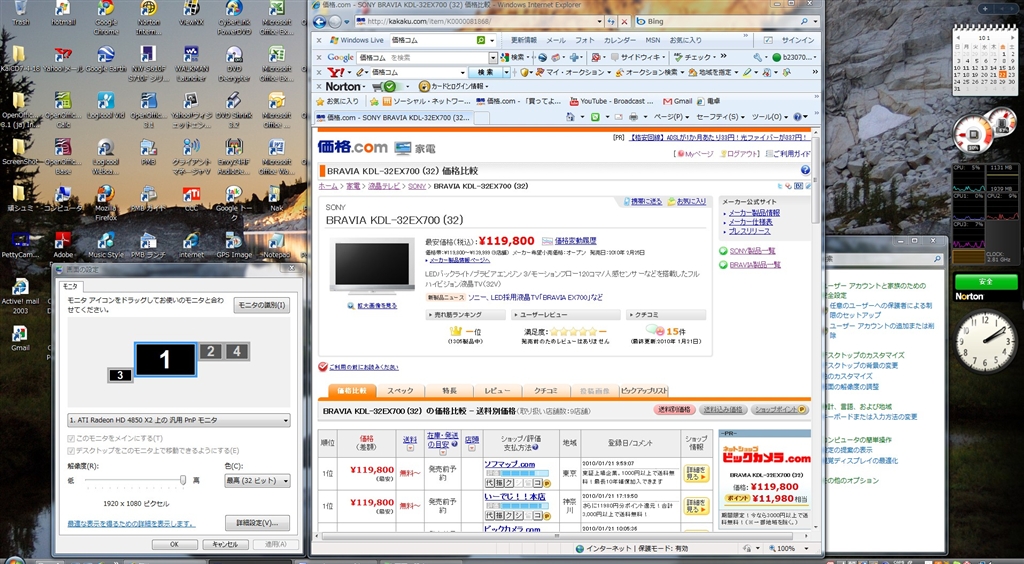Screen dimensions: 1024x564
Task: Click the 詳細設定 button
Action: [257, 523]
